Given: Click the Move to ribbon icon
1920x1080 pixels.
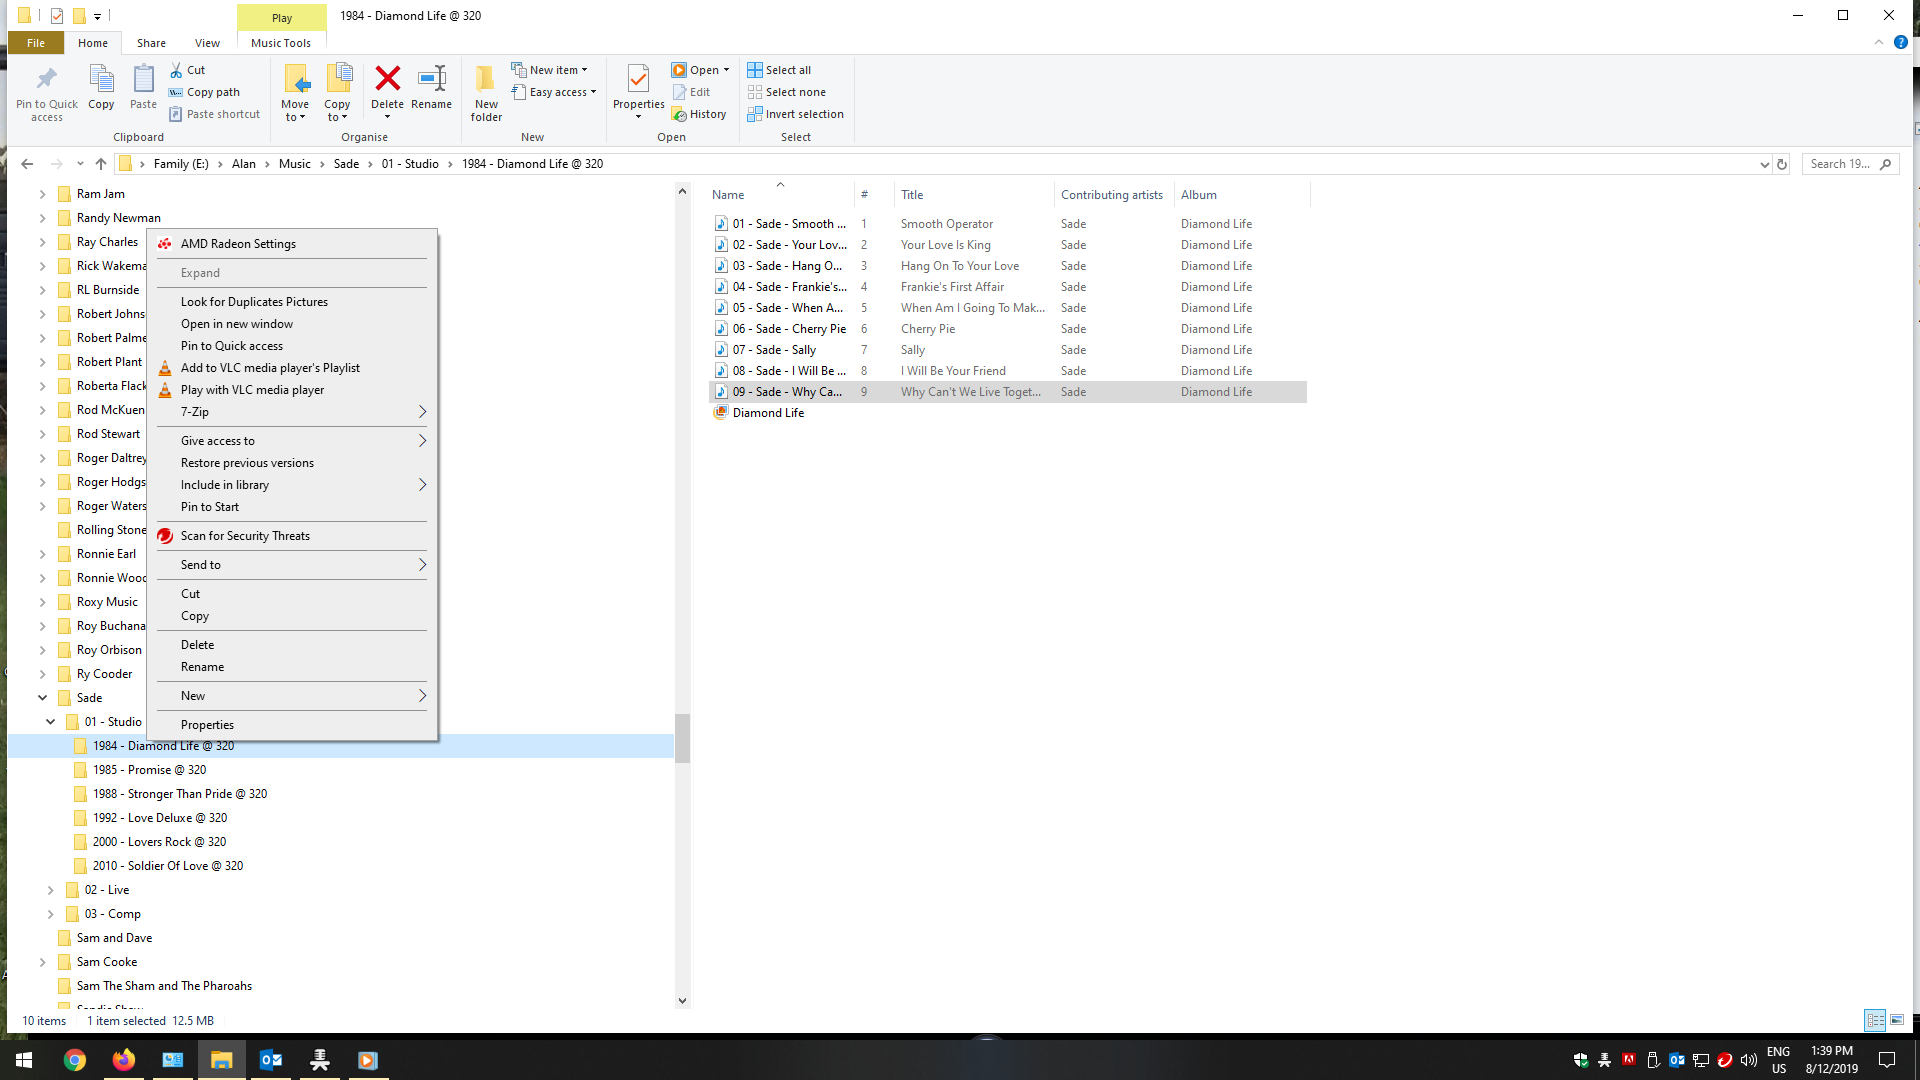Looking at the screenshot, I should (295, 92).
